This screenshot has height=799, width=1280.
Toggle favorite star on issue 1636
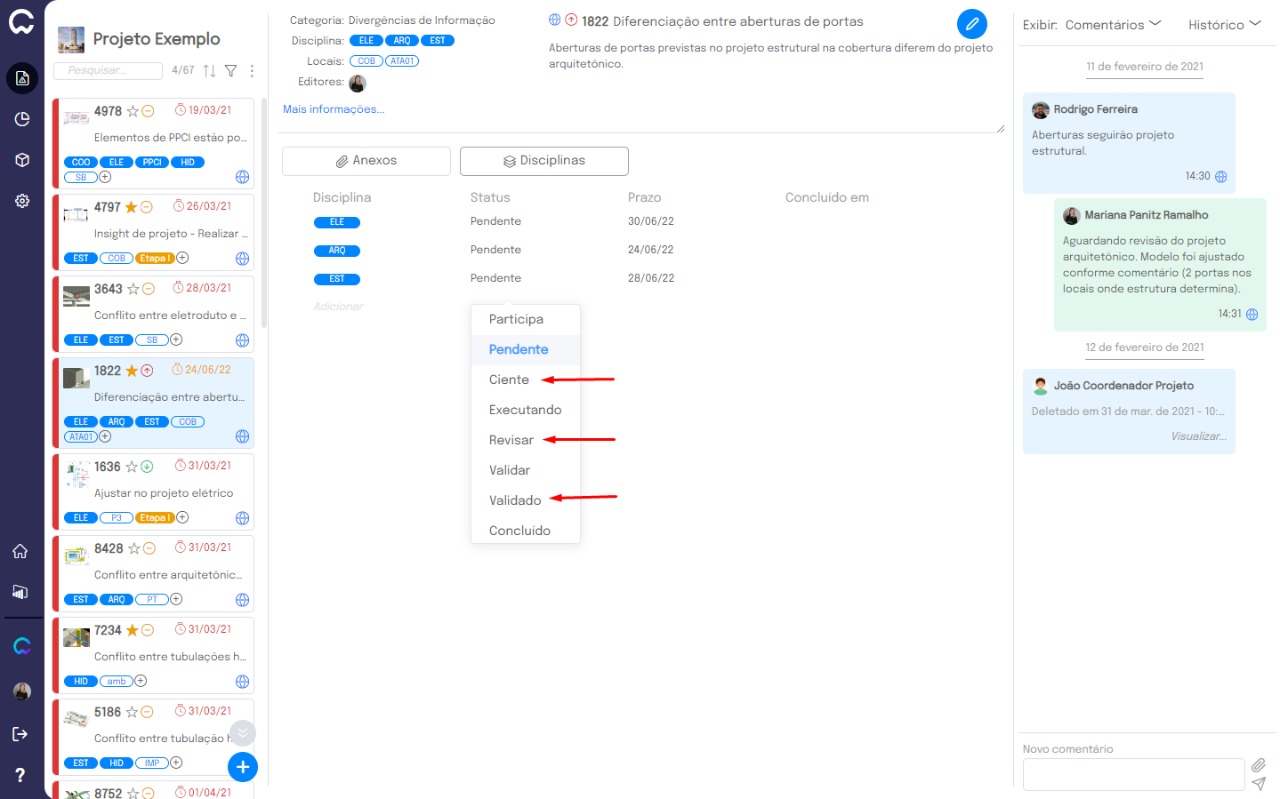pos(132,467)
